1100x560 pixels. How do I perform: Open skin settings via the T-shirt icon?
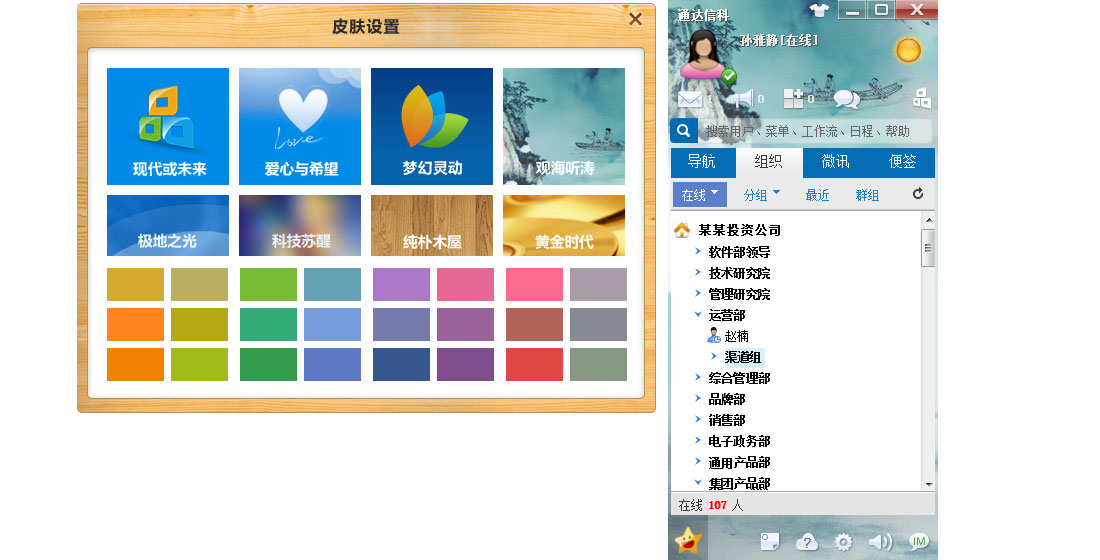click(x=819, y=10)
